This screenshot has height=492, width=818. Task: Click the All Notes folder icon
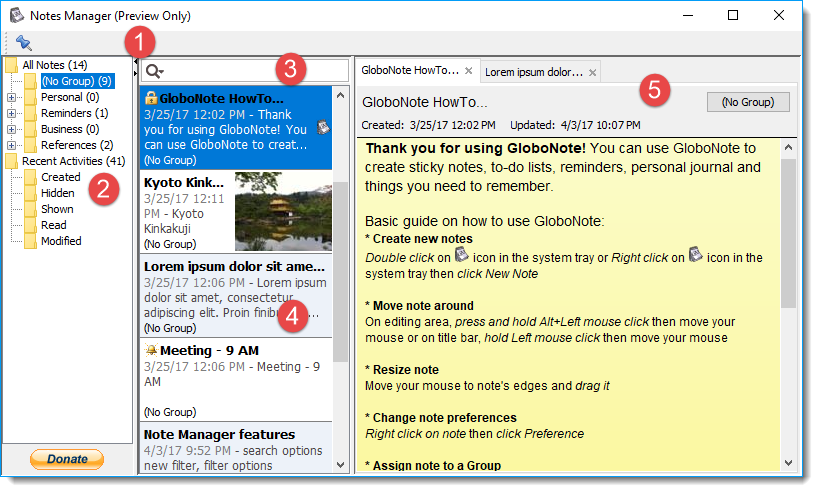11,65
